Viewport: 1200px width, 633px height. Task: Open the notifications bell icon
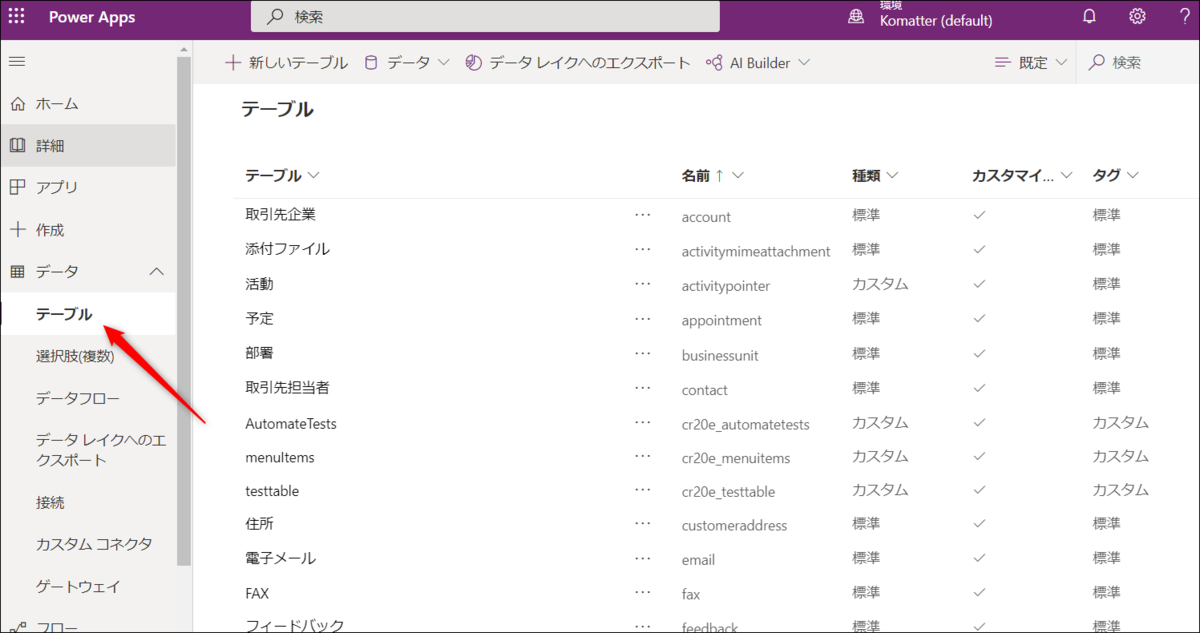point(1089,16)
